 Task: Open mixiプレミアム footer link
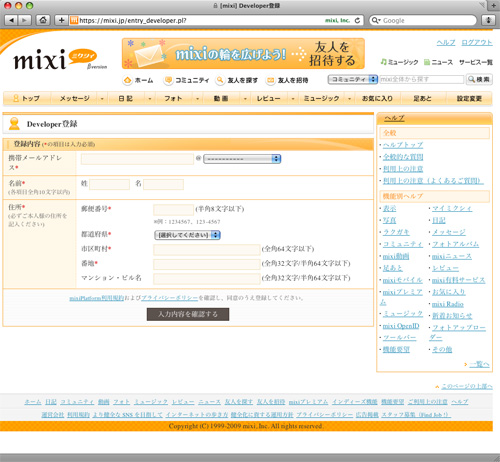coord(308,402)
